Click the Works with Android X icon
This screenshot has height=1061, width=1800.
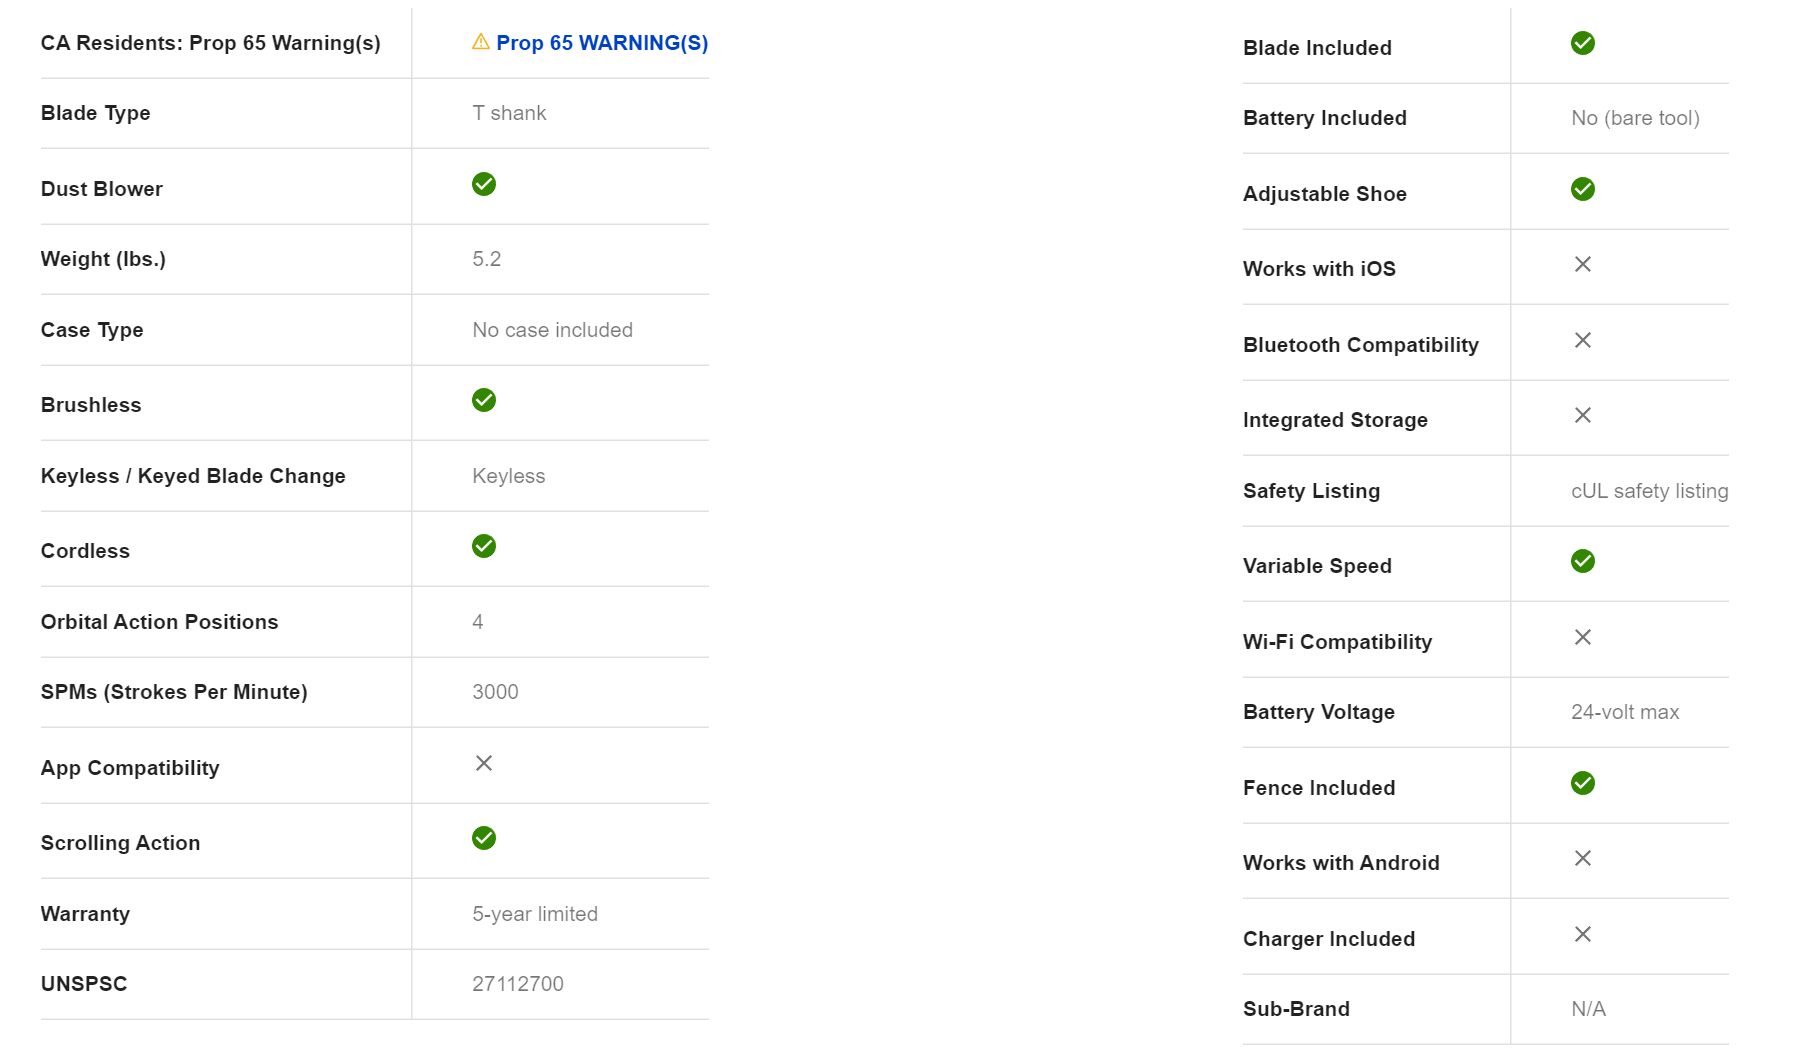click(x=1583, y=858)
